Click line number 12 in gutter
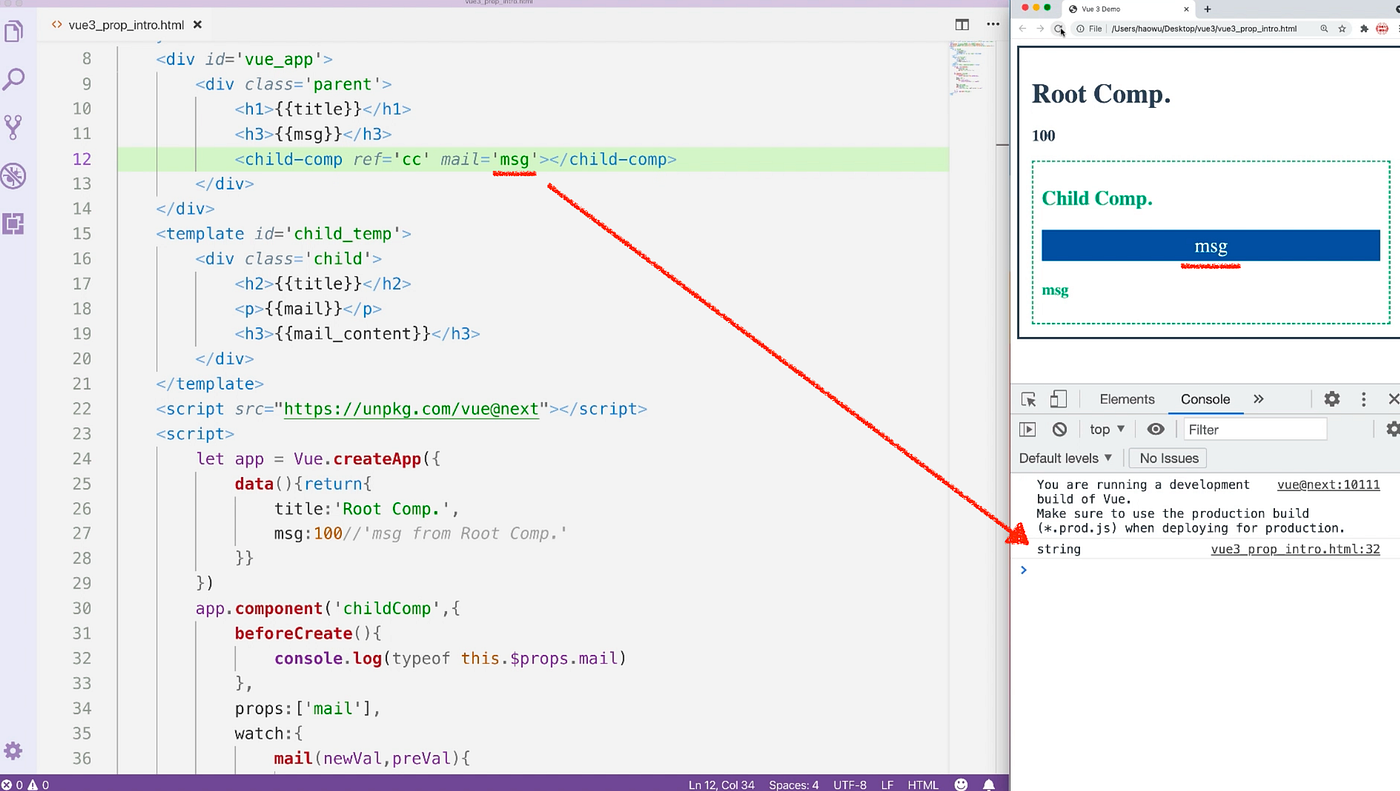 coord(81,159)
